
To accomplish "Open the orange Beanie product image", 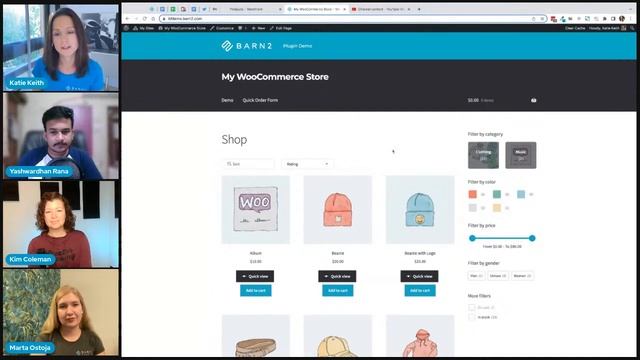I will tap(338, 210).
